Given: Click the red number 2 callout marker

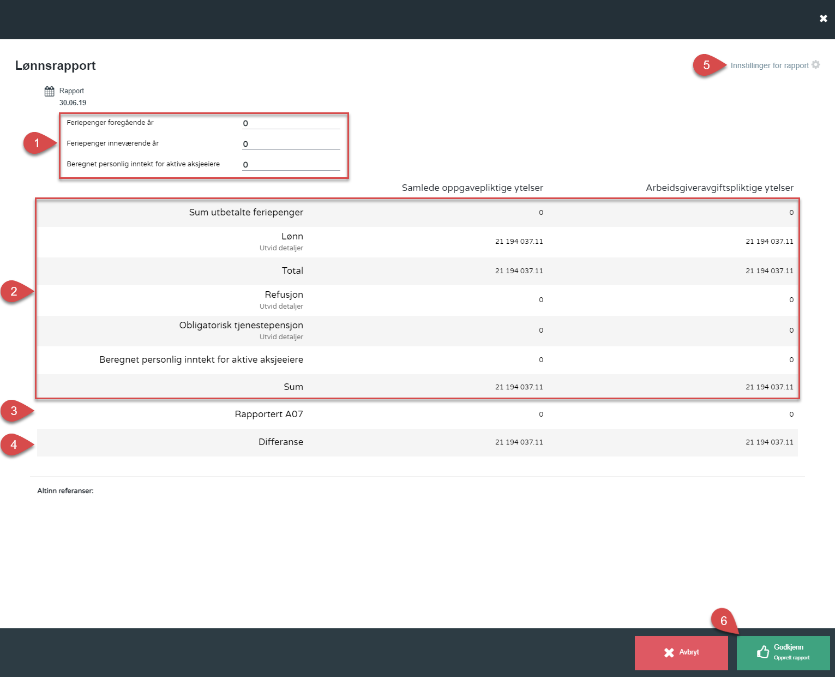Looking at the screenshot, I should tap(15, 292).
